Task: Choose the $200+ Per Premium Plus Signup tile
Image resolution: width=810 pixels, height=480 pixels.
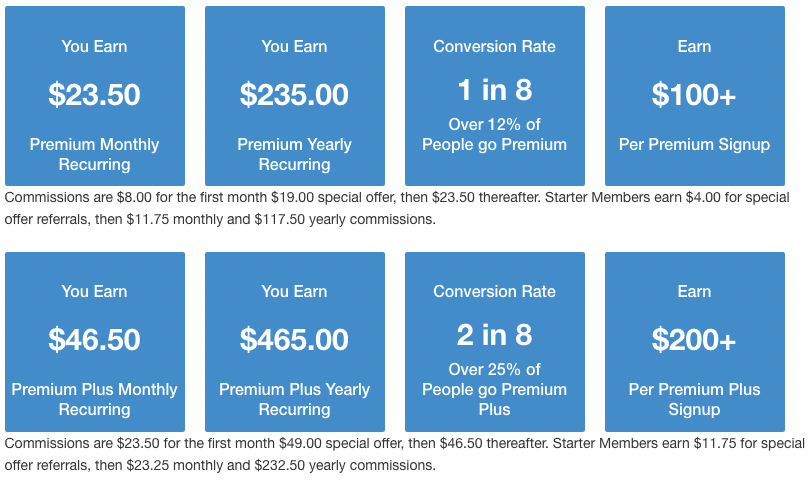Action: 695,342
